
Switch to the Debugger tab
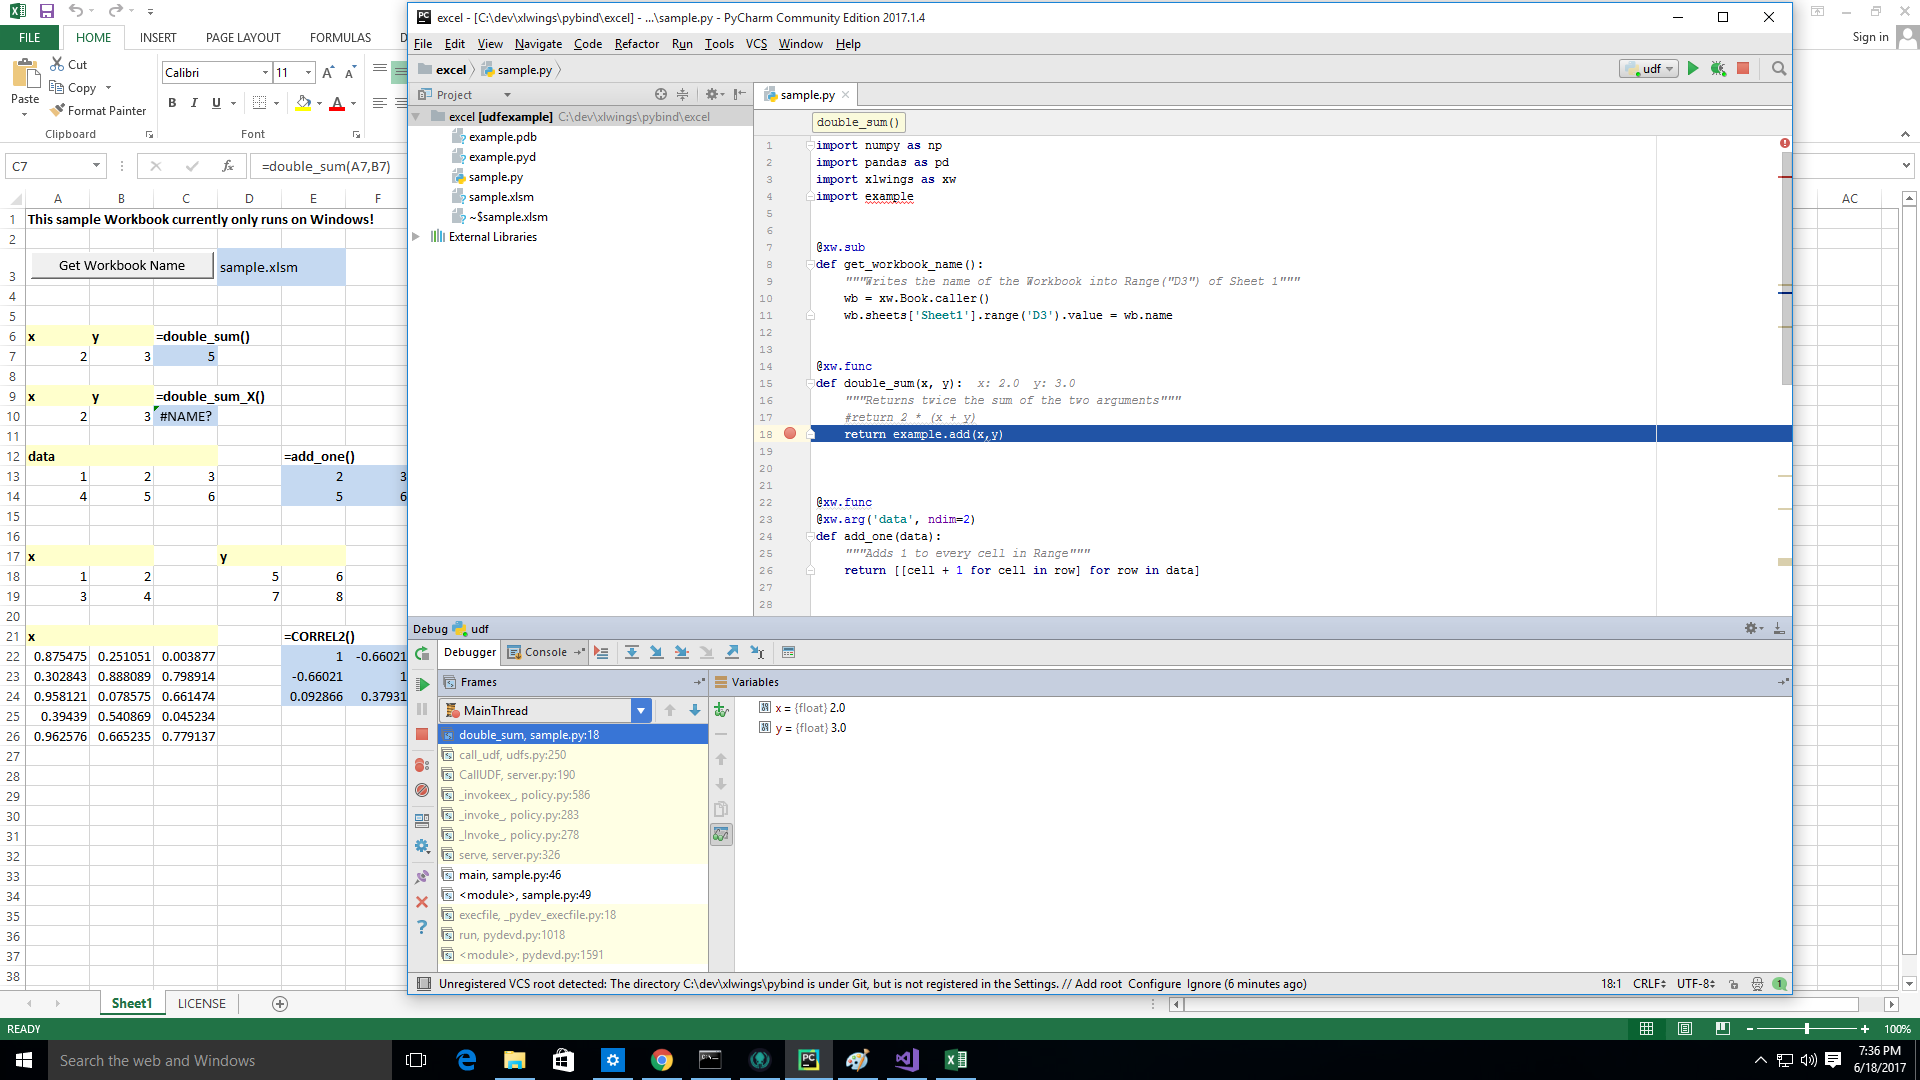(x=469, y=652)
